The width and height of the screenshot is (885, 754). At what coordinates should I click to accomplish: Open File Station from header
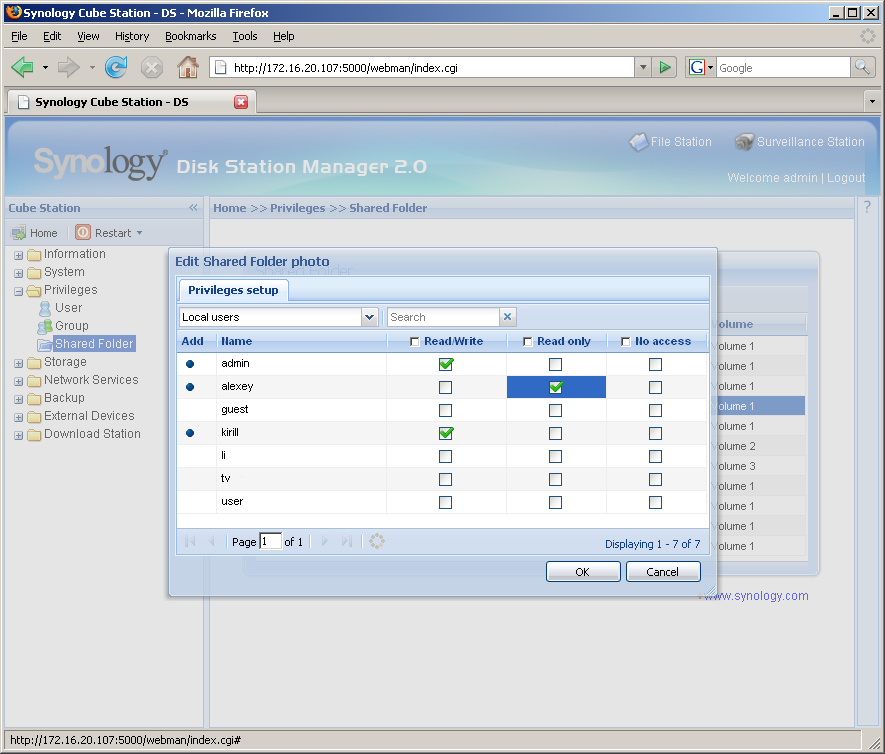click(671, 142)
